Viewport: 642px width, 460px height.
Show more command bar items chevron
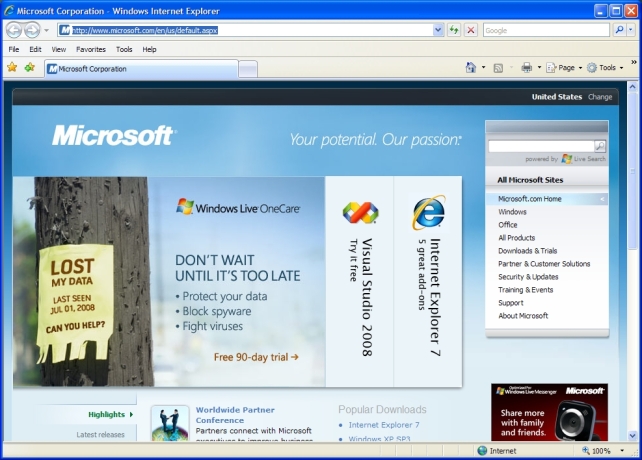[634, 62]
